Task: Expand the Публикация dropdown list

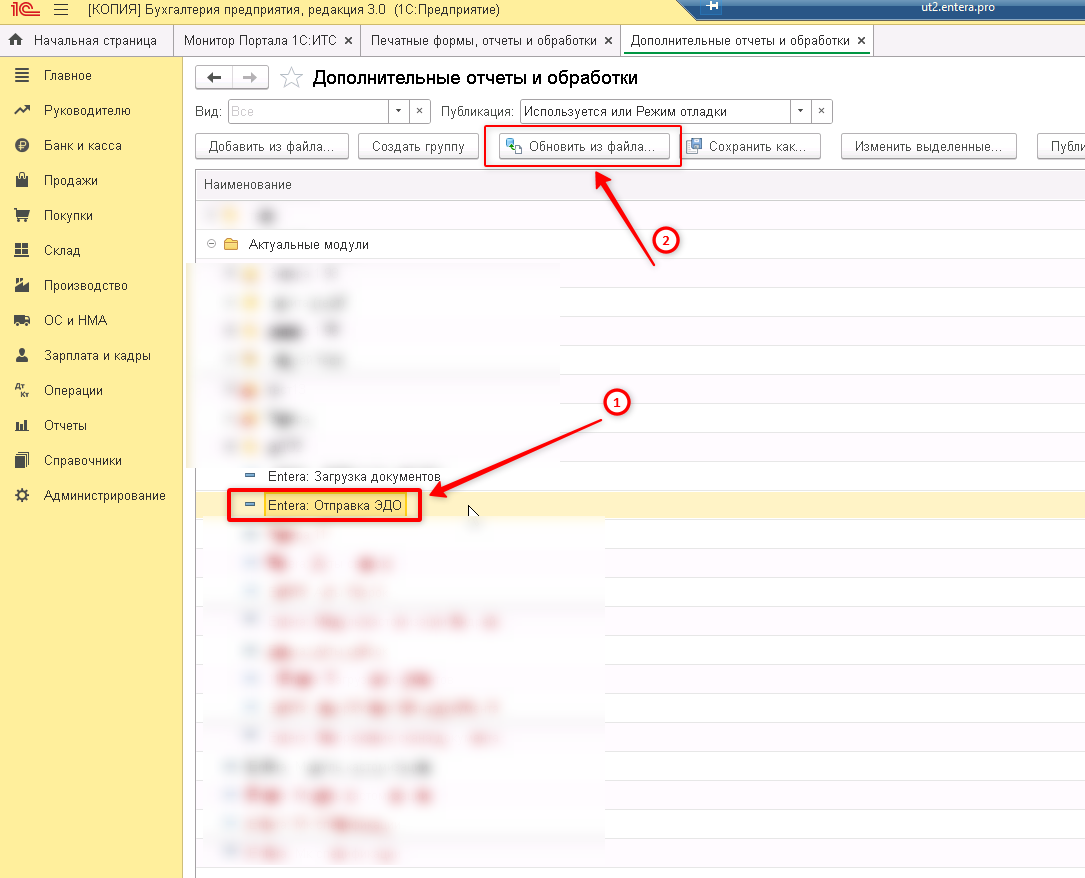Action: 801,111
